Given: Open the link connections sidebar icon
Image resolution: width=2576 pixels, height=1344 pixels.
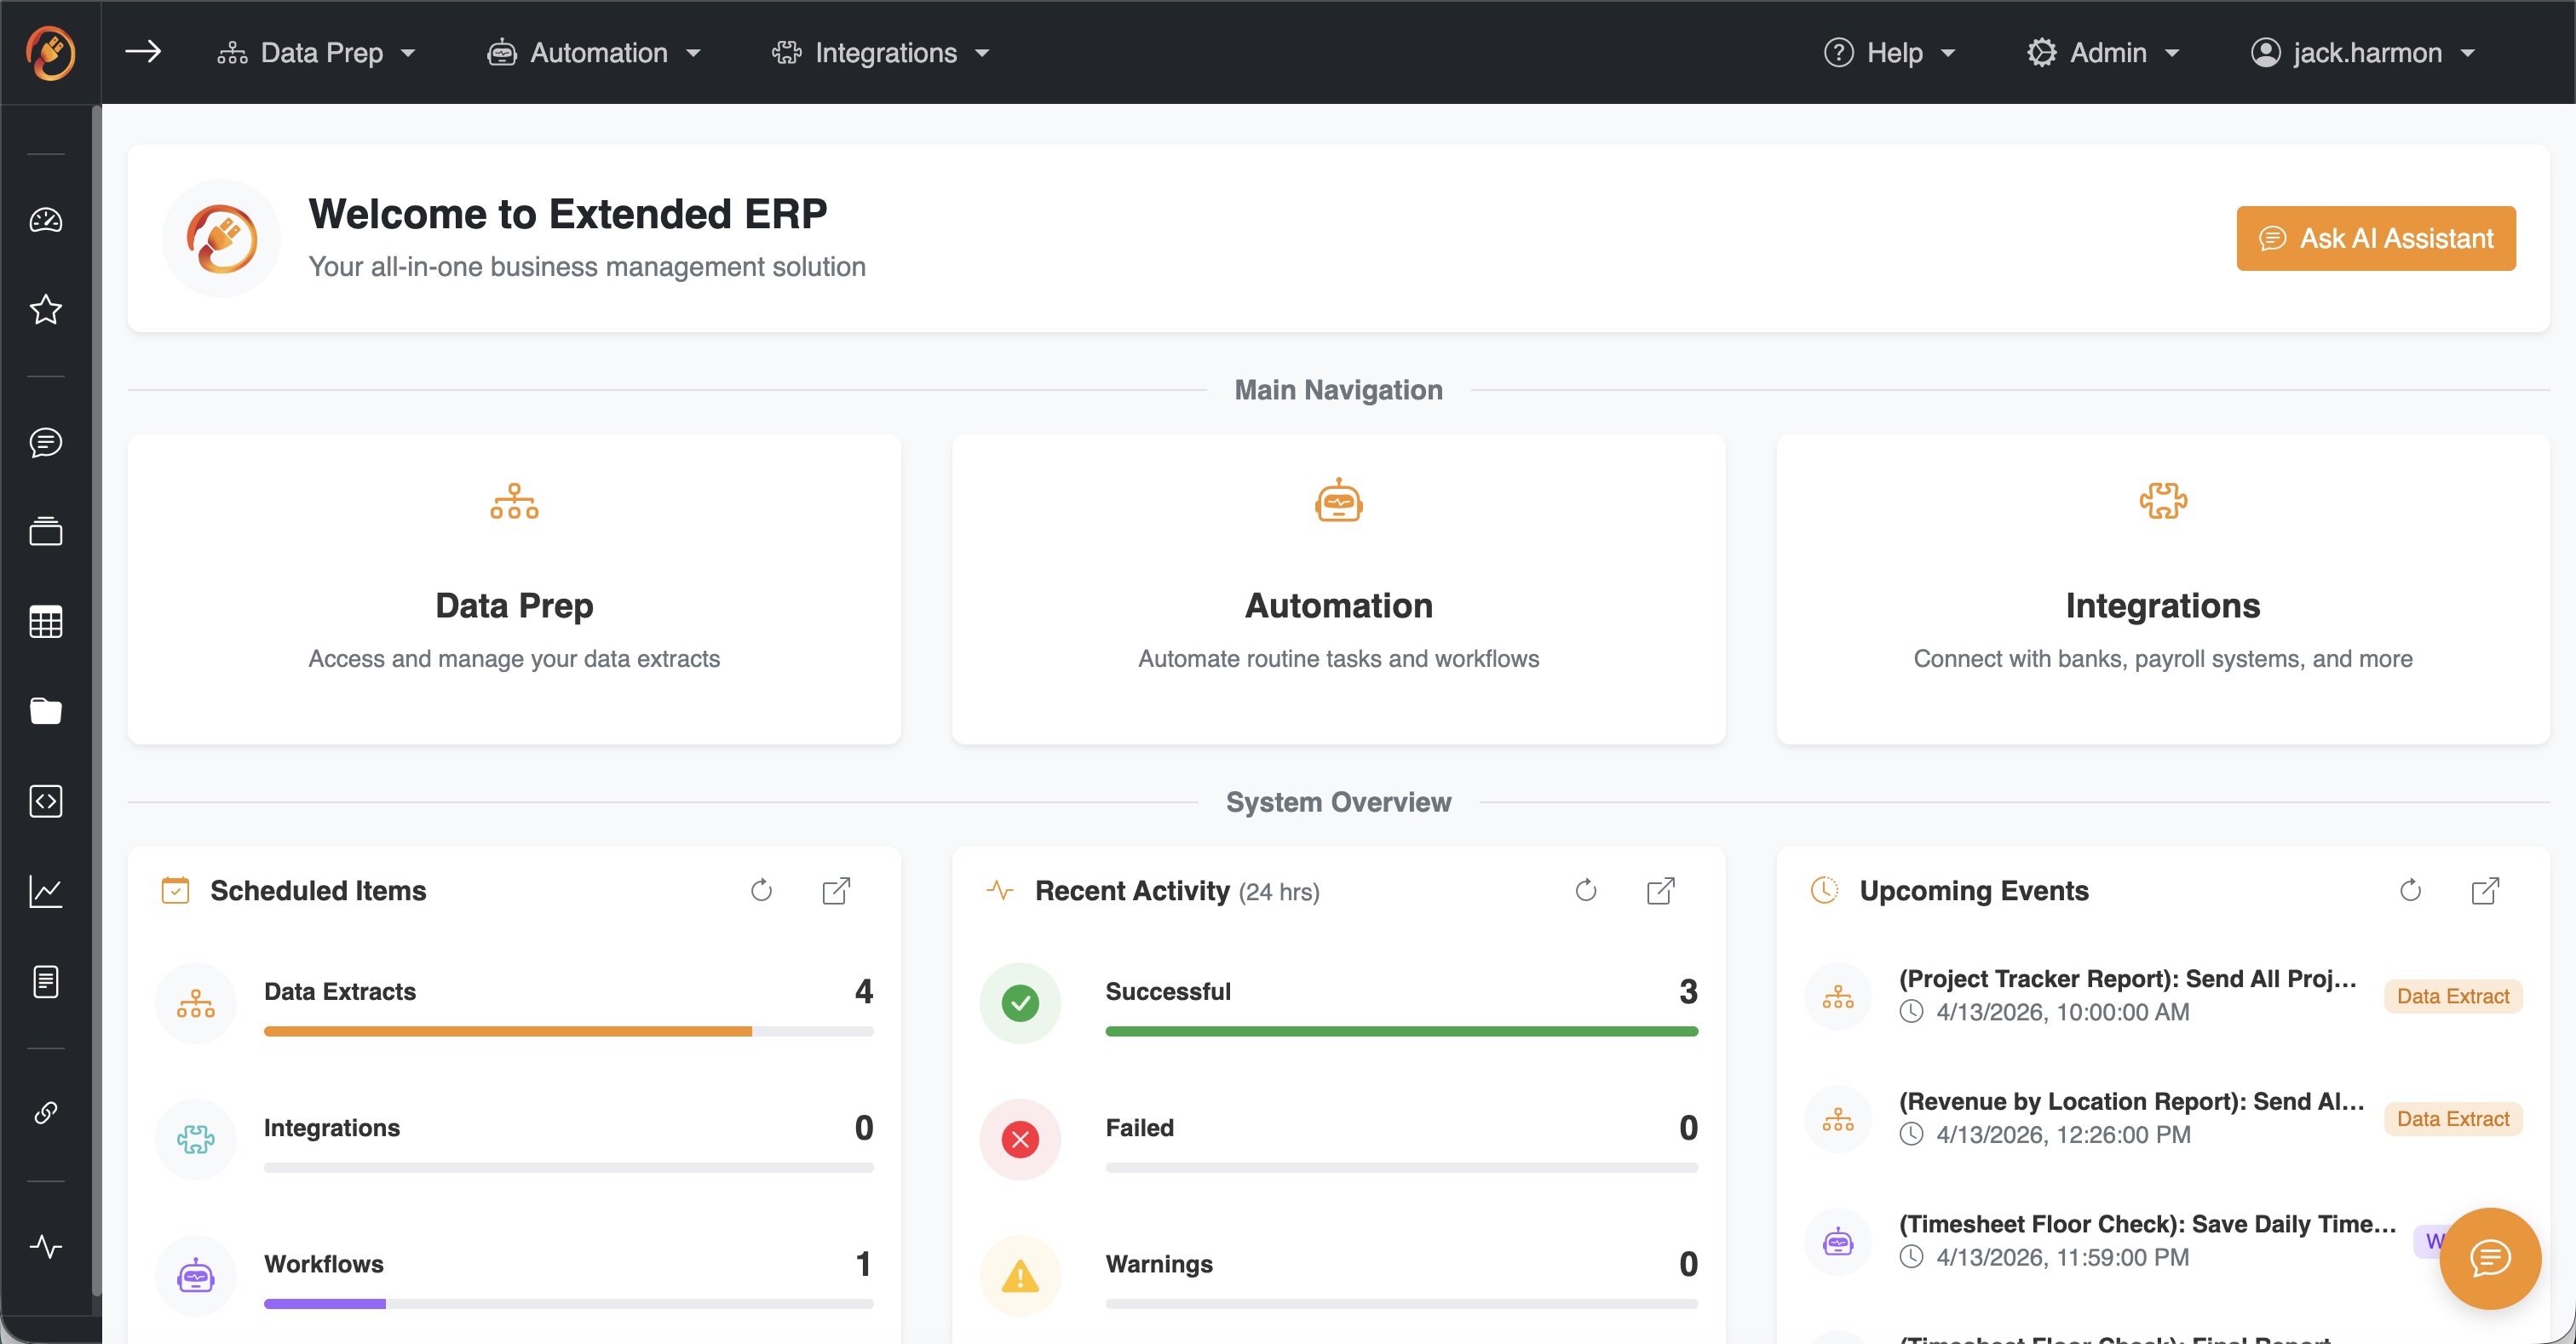Looking at the screenshot, I should [46, 1112].
